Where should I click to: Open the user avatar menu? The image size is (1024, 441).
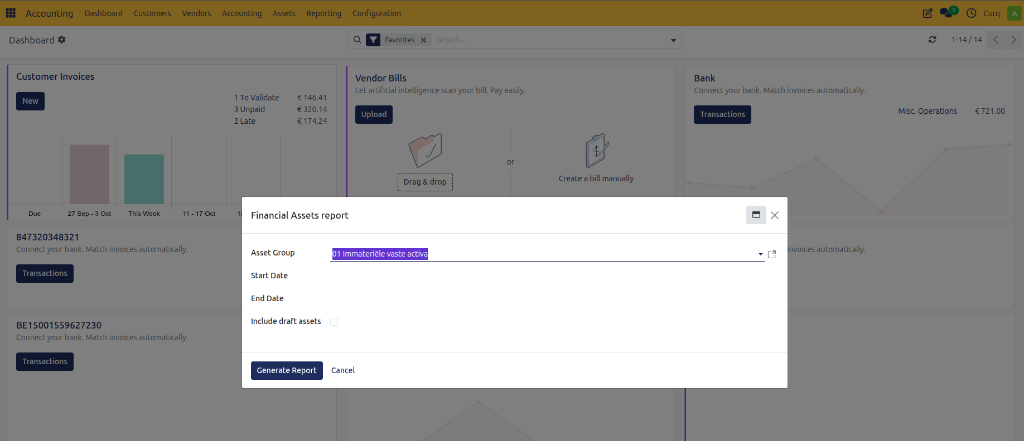1013,13
